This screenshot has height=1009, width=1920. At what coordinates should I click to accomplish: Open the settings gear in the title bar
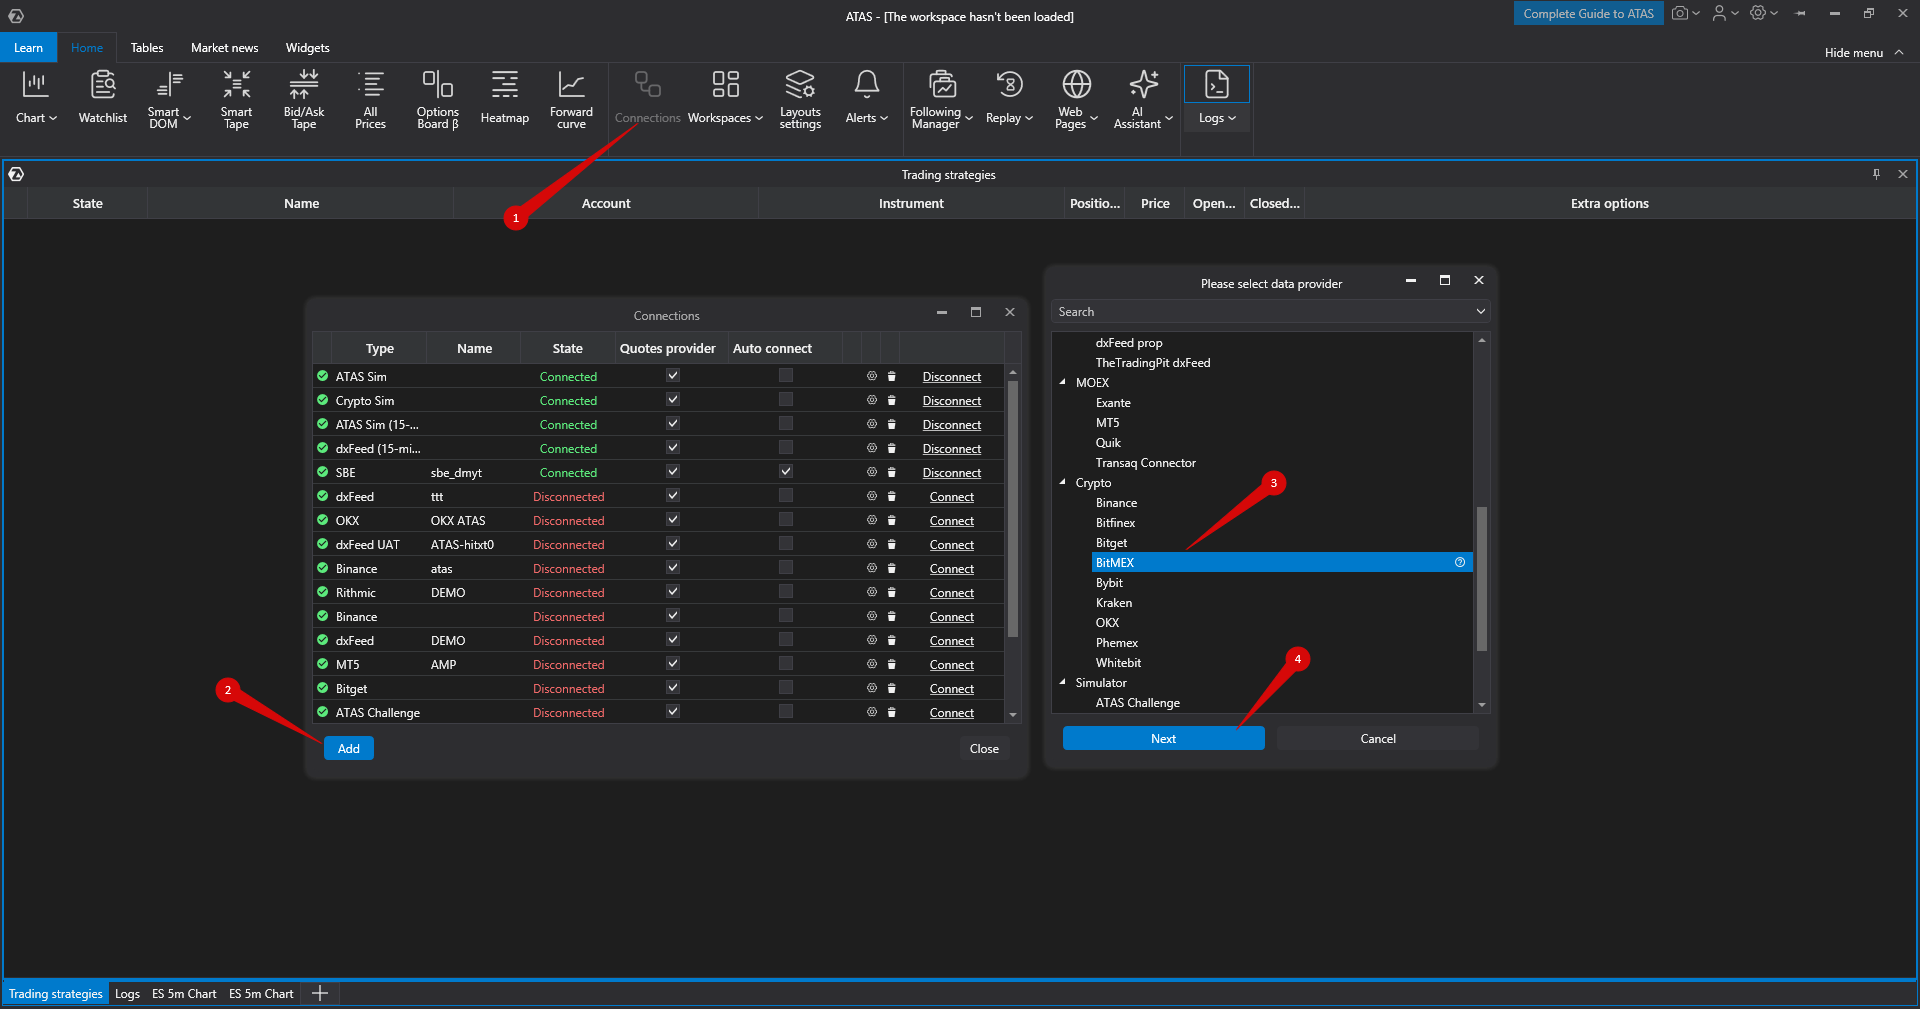[x=1758, y=13]
